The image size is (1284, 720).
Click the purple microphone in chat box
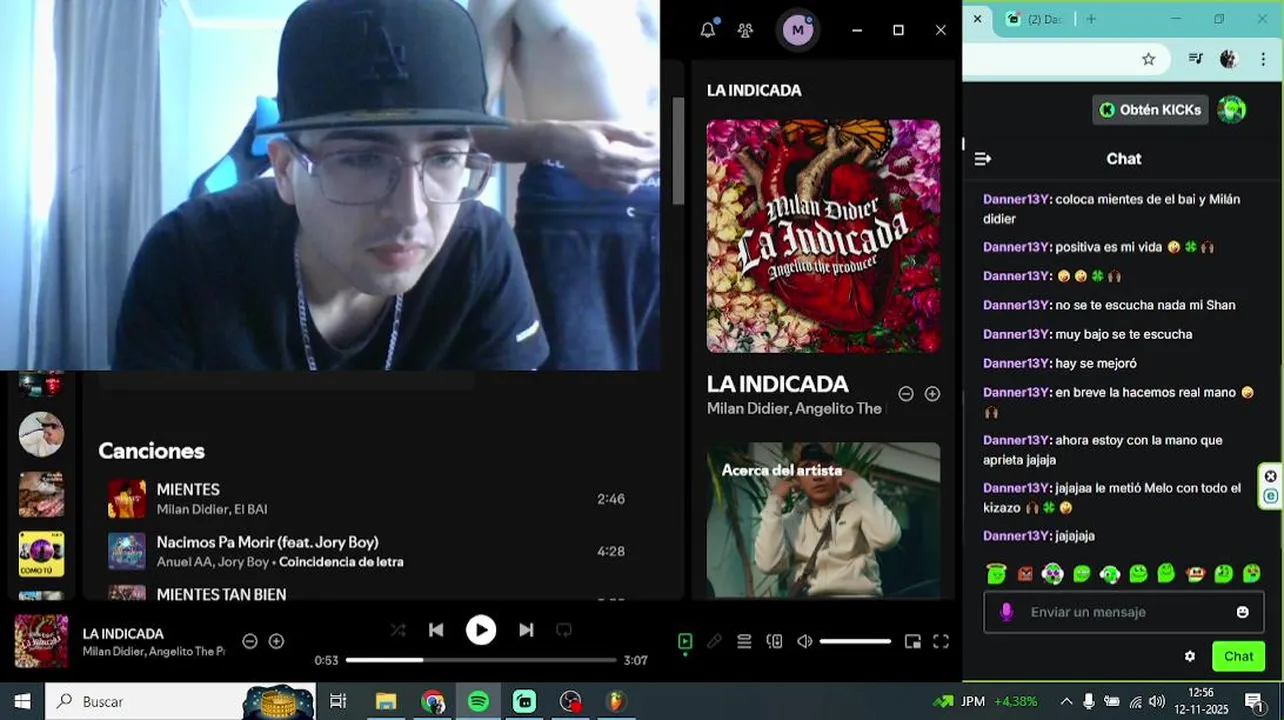pos(1006,612)
